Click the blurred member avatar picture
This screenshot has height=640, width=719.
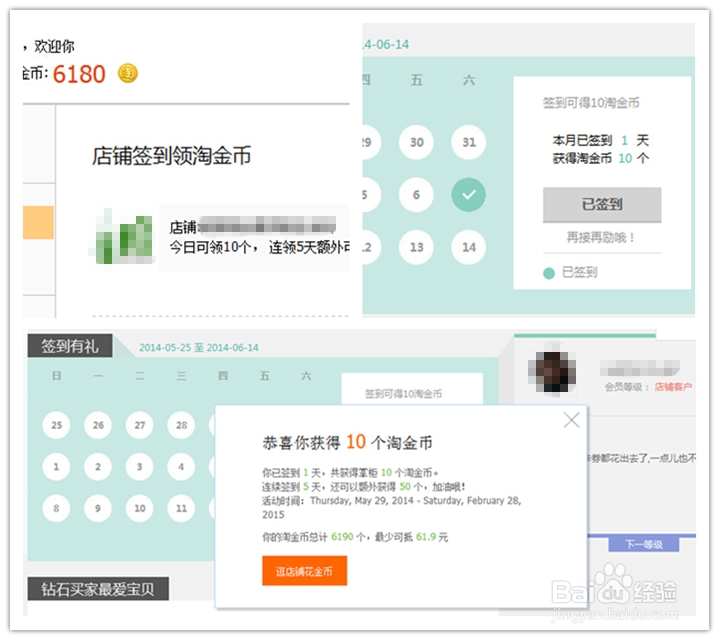[x=552, y=371]
